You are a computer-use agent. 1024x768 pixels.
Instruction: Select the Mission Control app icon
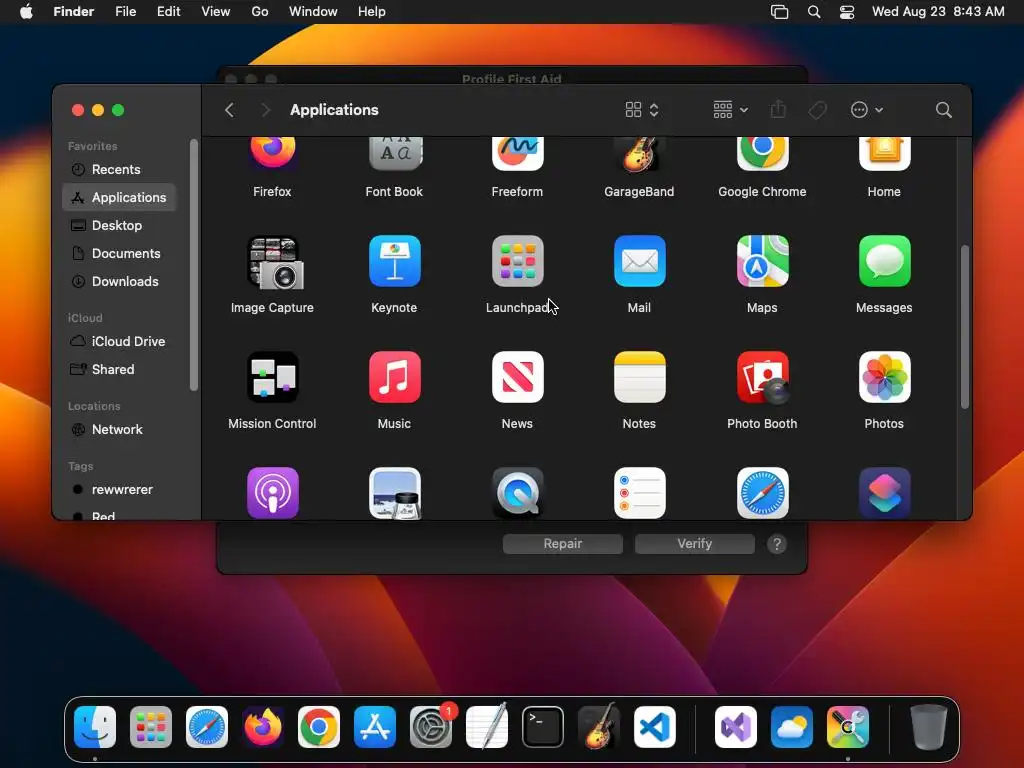click(272, 377)
